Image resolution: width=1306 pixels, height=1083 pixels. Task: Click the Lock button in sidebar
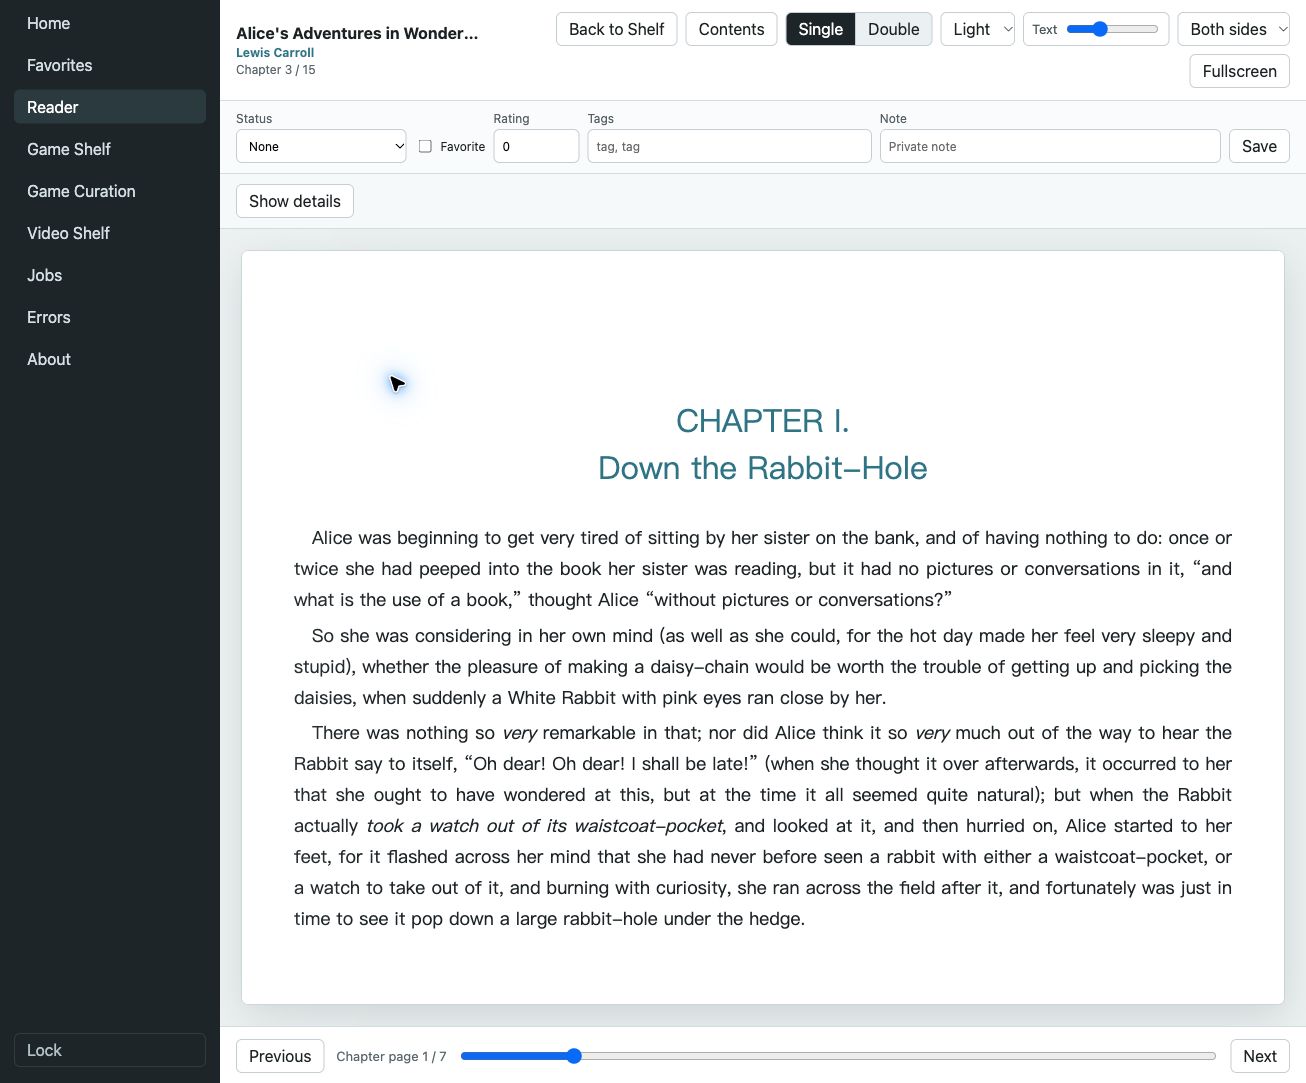coord(110,1050)
